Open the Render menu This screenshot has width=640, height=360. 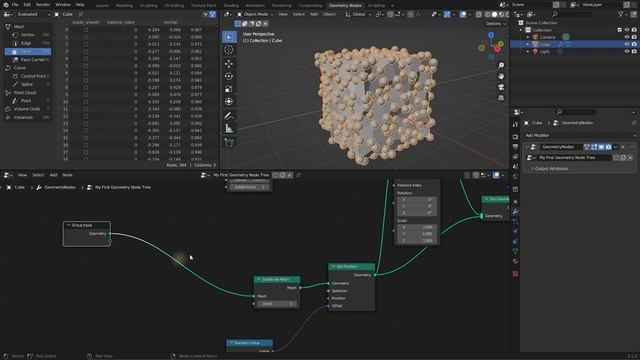(43, 5)
